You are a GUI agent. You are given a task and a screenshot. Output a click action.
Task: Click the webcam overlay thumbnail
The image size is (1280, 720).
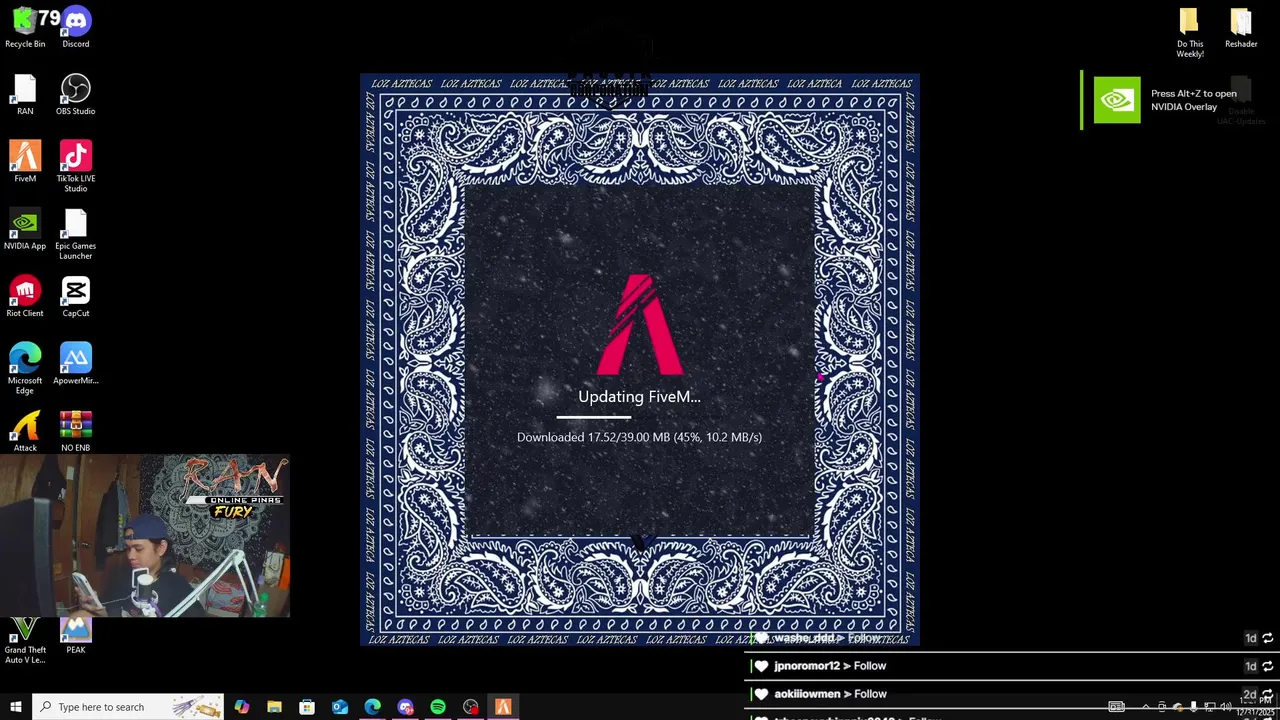click(145, 536)
